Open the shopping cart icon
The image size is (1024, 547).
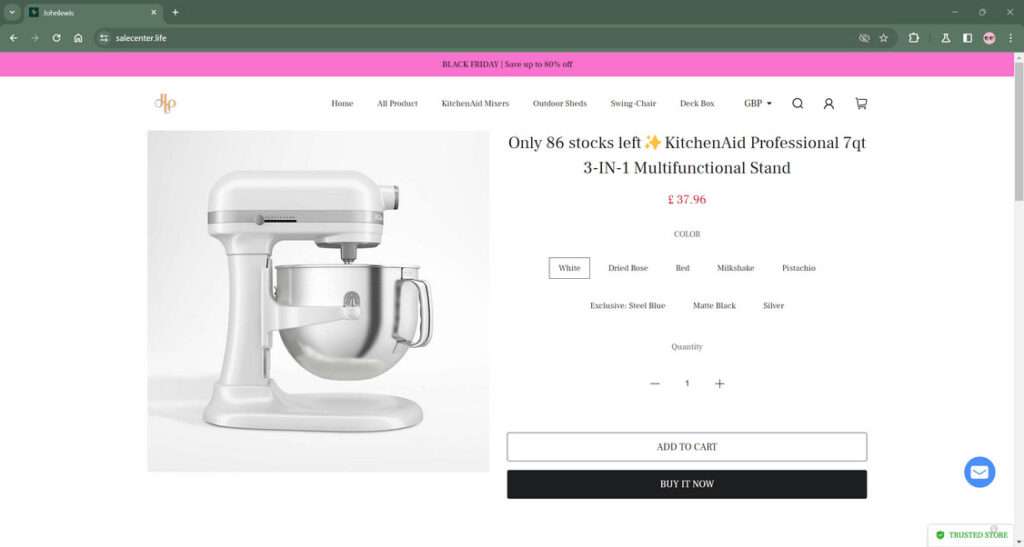click(861, 103)
